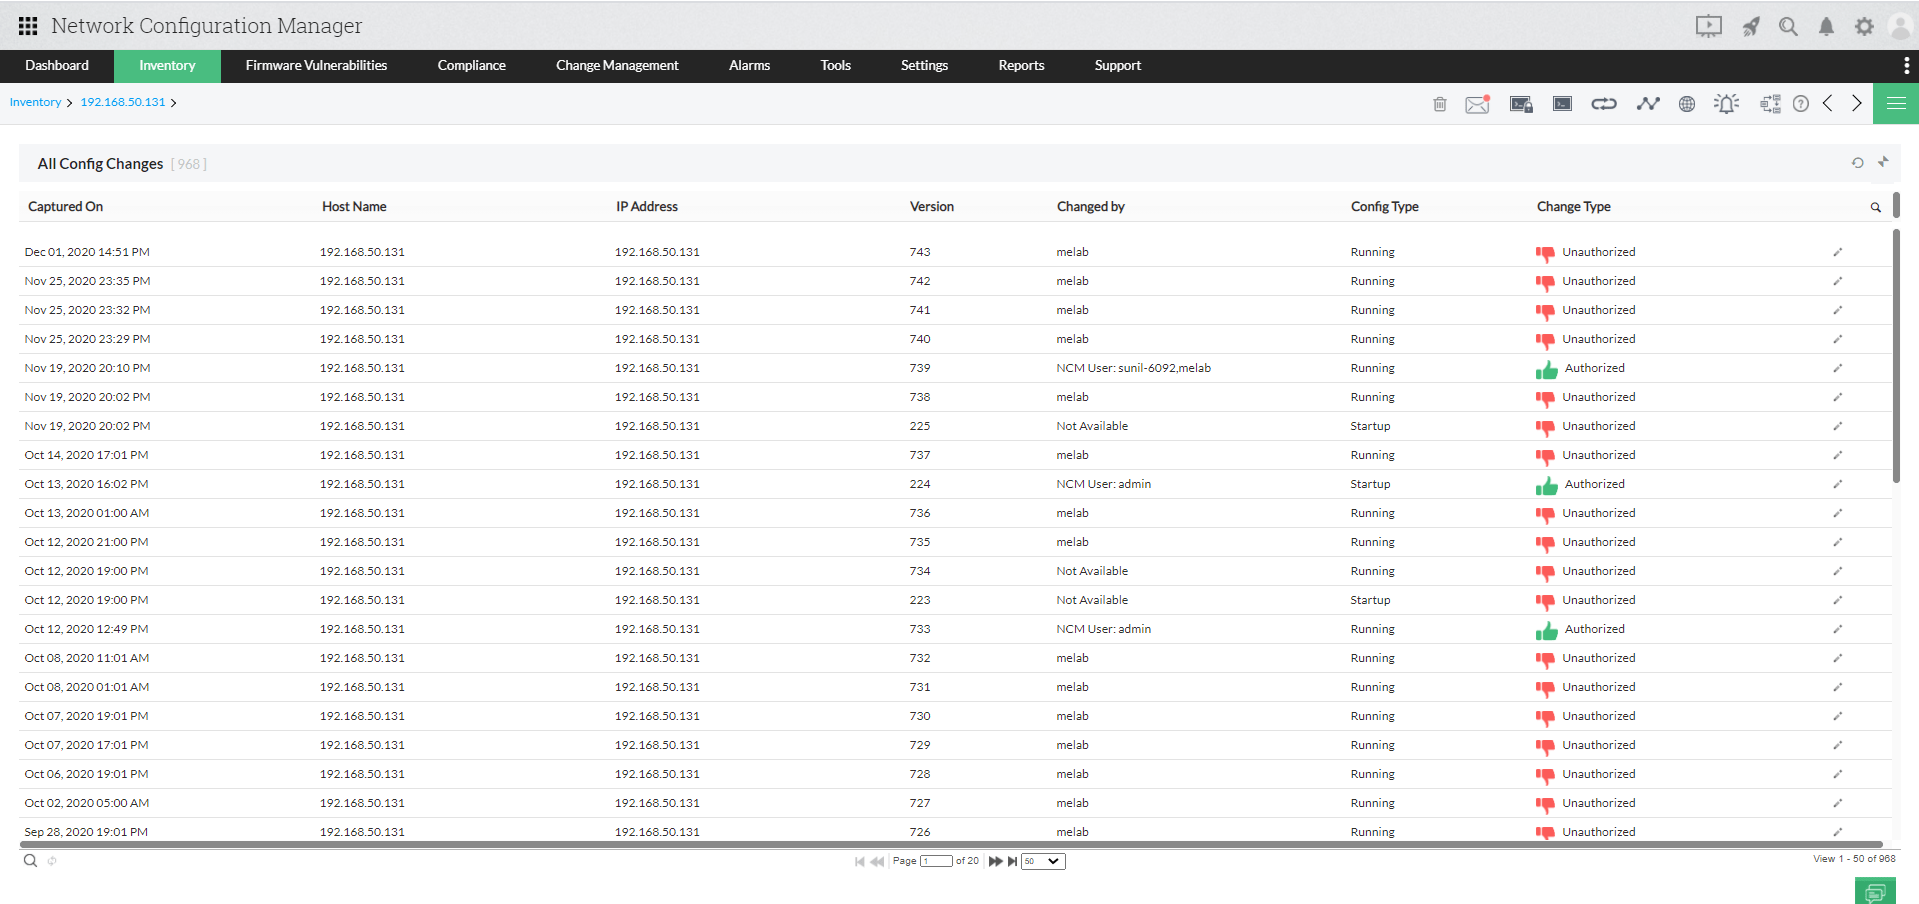Open the hamburger menu on green panel
The width and height of the screenshot is (1919, 904).
pos(1895,103)
